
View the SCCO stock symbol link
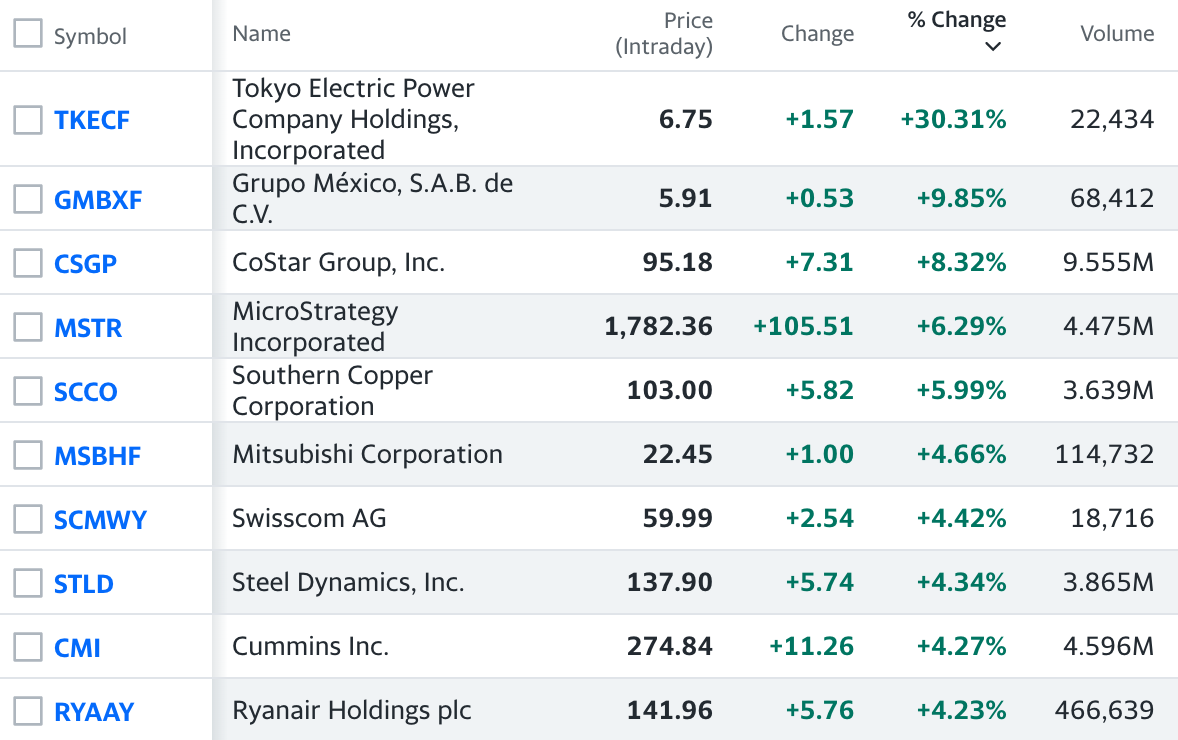coord(86,392)
